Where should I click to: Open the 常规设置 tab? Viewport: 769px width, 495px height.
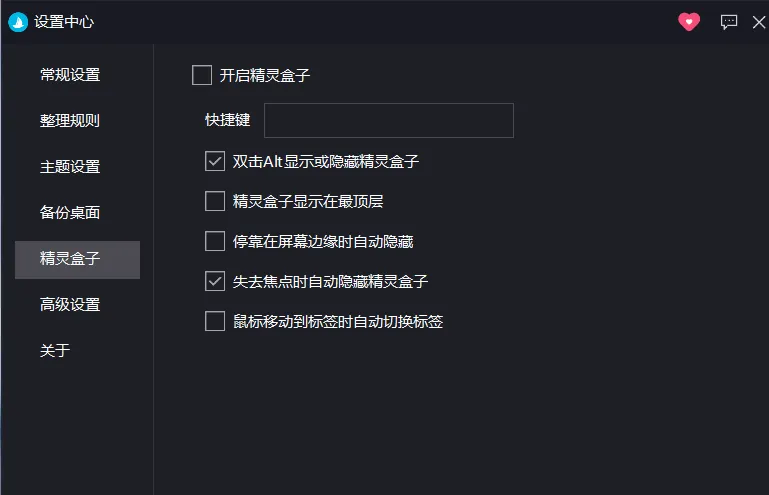(x=70, y=75)
